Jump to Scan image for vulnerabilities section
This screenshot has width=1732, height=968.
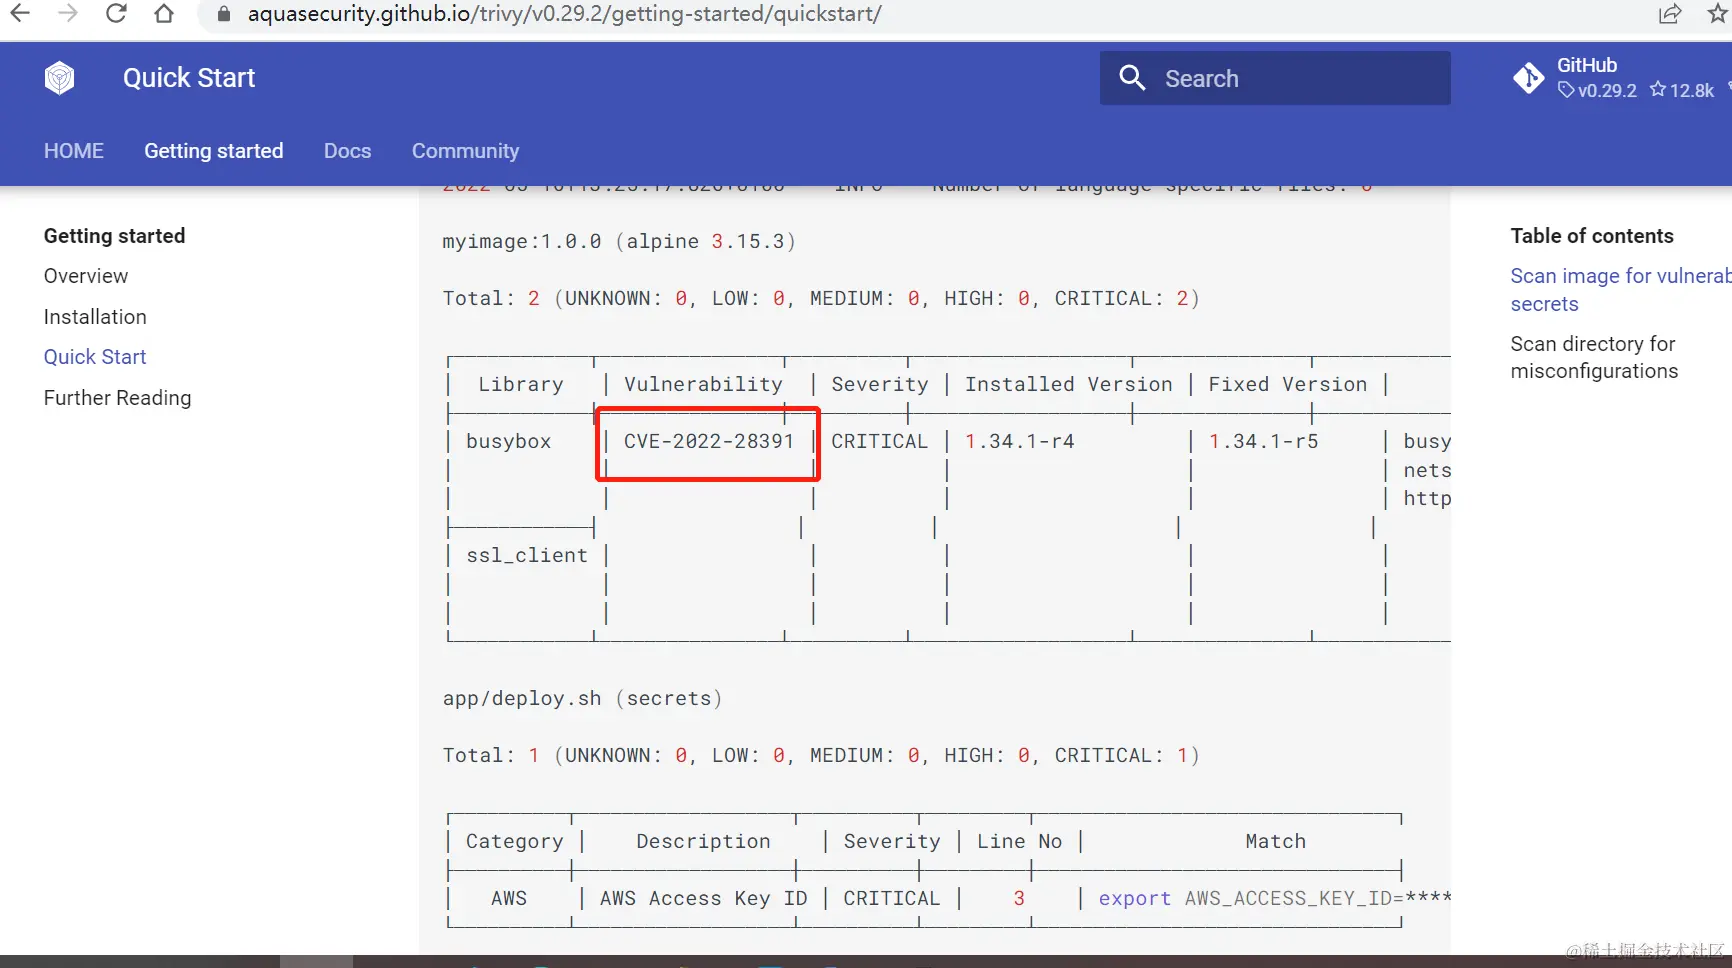[x=1620, y=290]
